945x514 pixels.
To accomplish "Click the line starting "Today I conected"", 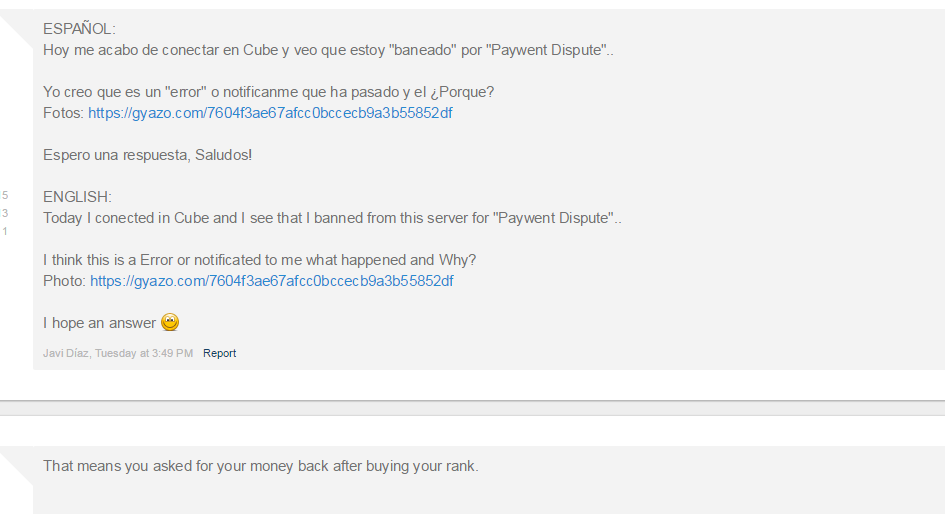I will [332, 218].
